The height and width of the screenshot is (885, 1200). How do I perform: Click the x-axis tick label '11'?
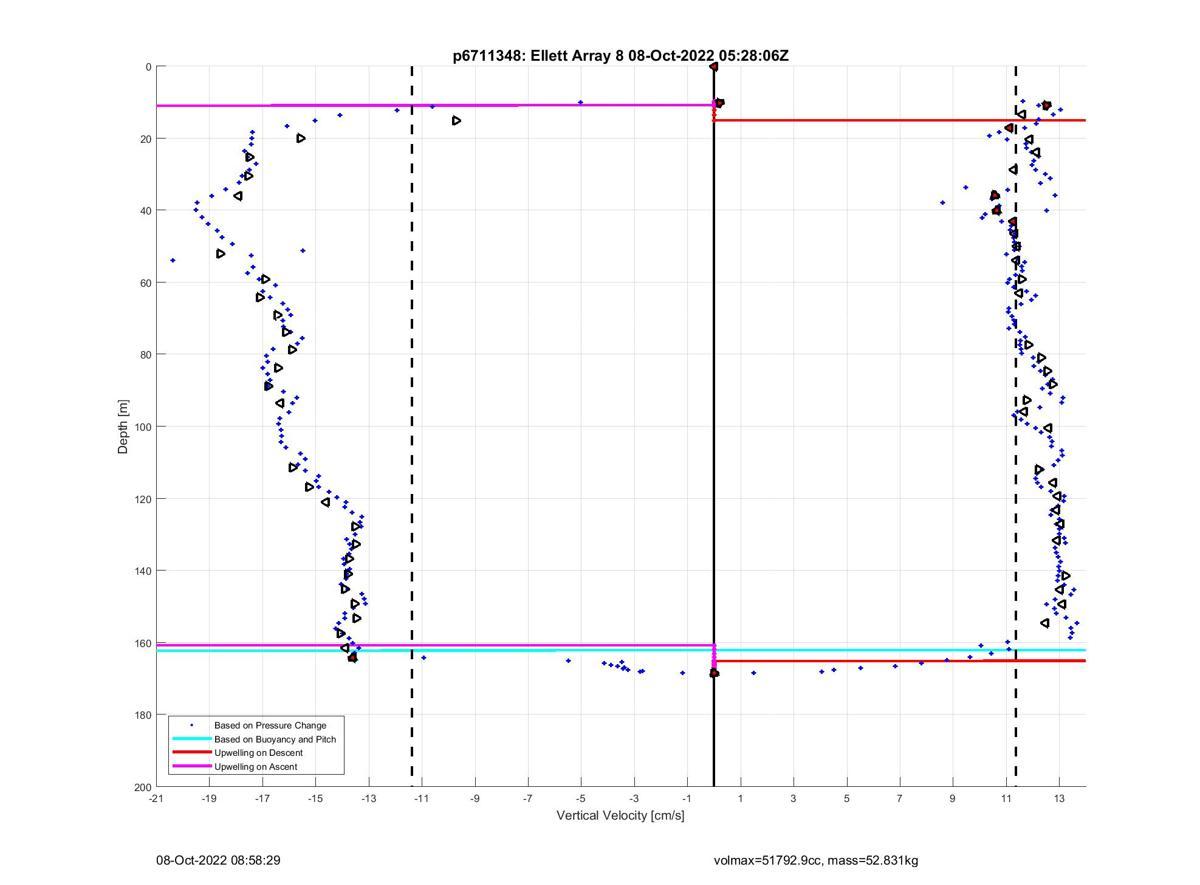click(1006, 799)
